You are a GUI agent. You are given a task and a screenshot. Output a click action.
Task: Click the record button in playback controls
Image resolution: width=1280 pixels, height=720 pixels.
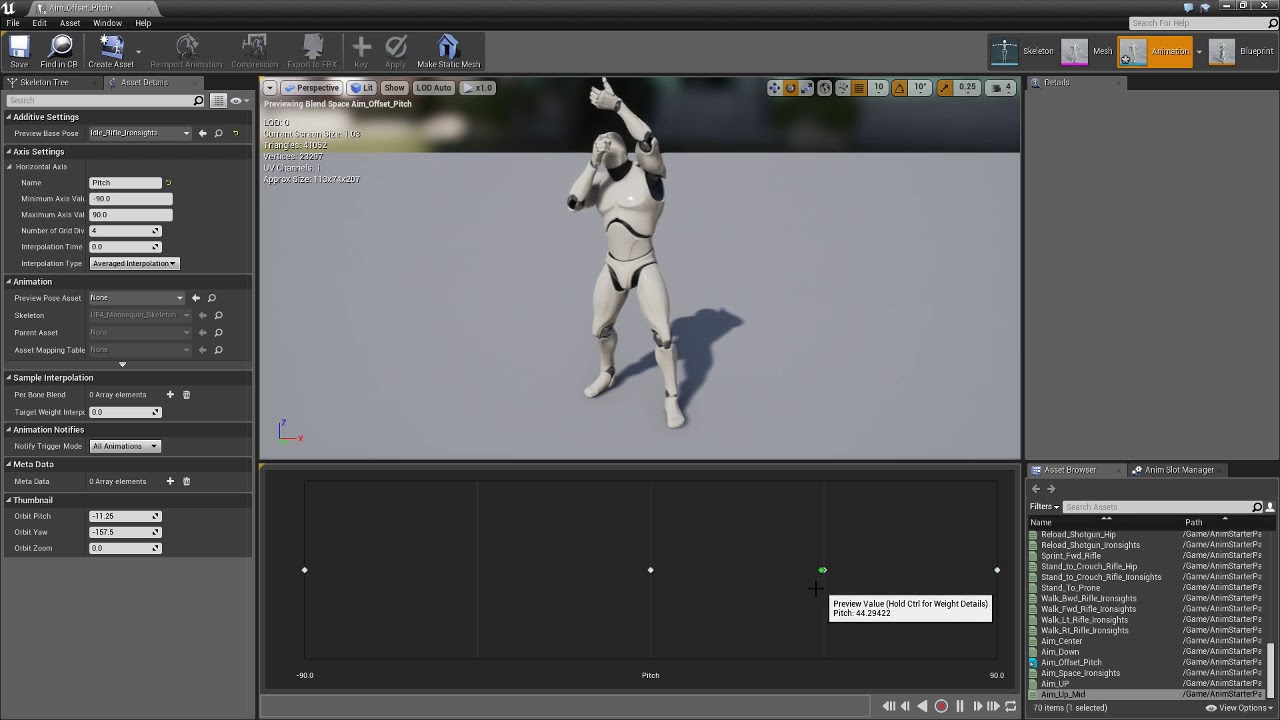point(941,706)
